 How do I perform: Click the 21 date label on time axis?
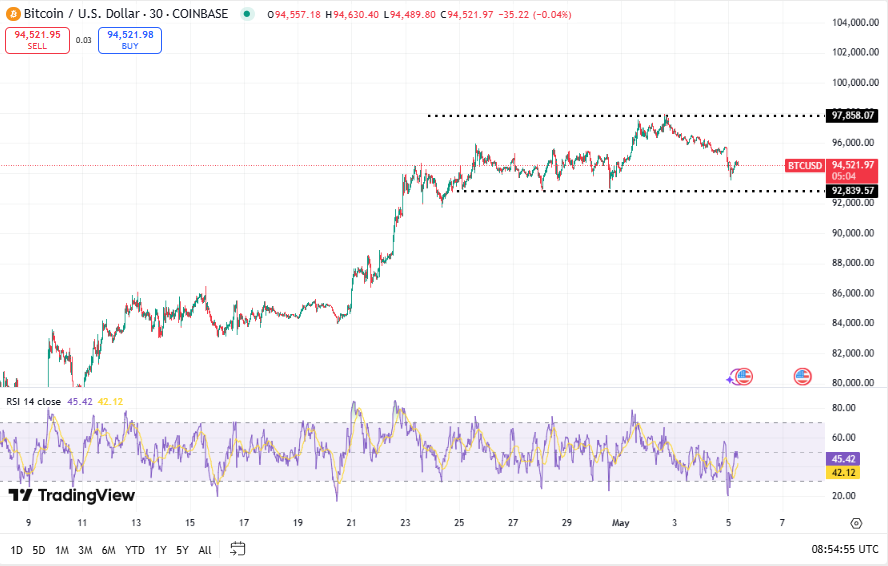point(351,523)
